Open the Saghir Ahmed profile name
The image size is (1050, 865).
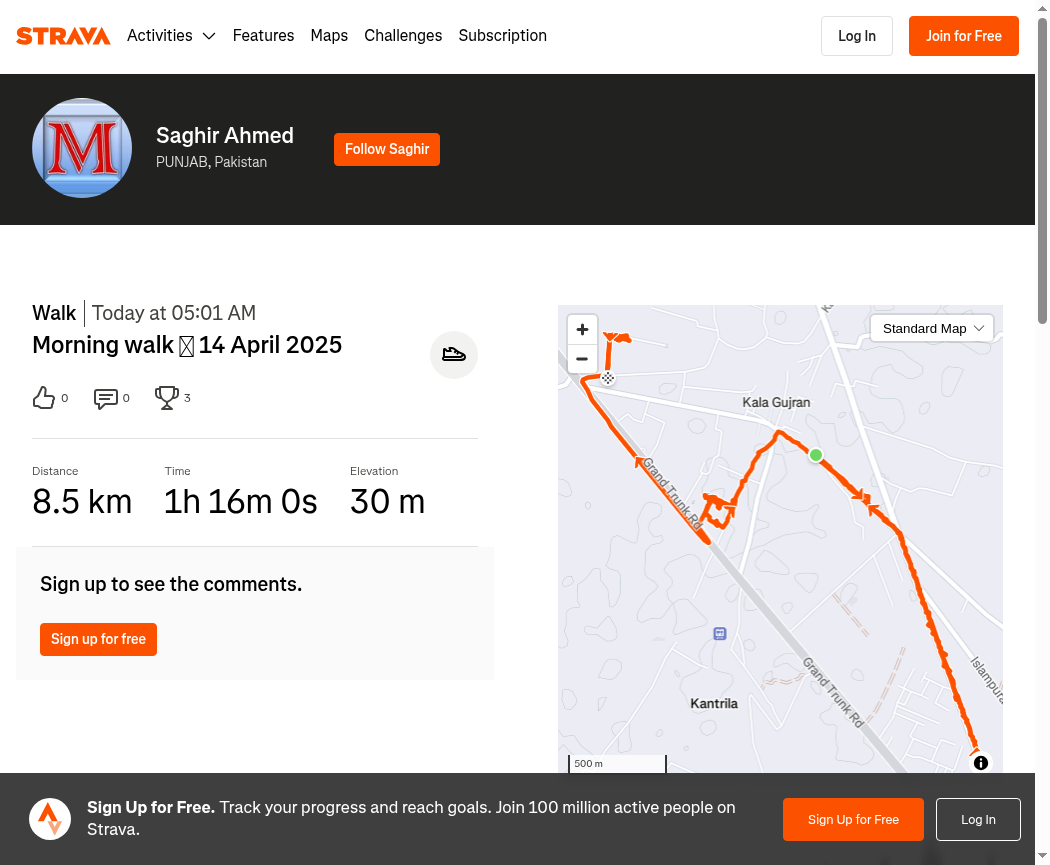(x=225, y=135)
